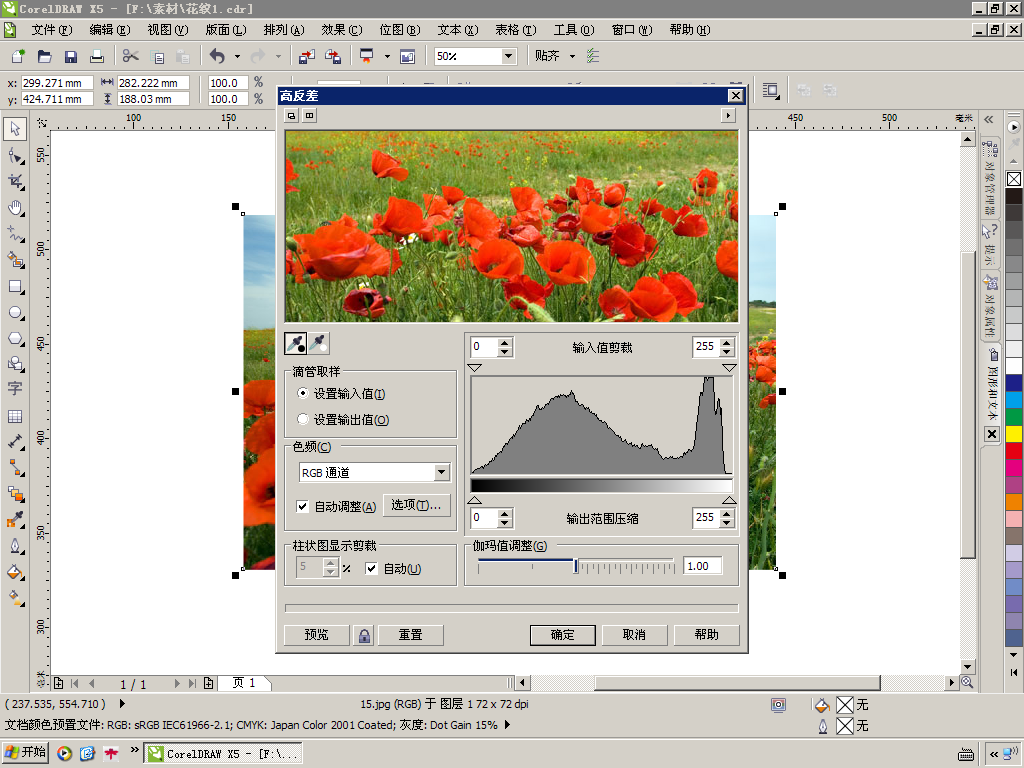Select the Pan hand tool

15,208
